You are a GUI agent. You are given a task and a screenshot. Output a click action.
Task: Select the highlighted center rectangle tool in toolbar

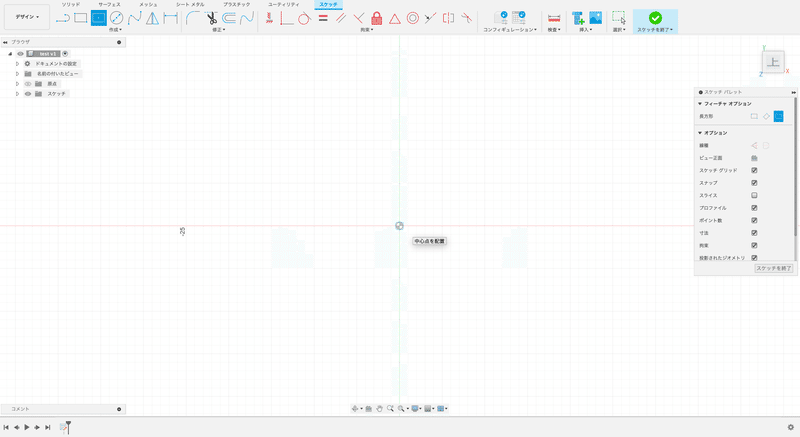(x=98, y=18)
